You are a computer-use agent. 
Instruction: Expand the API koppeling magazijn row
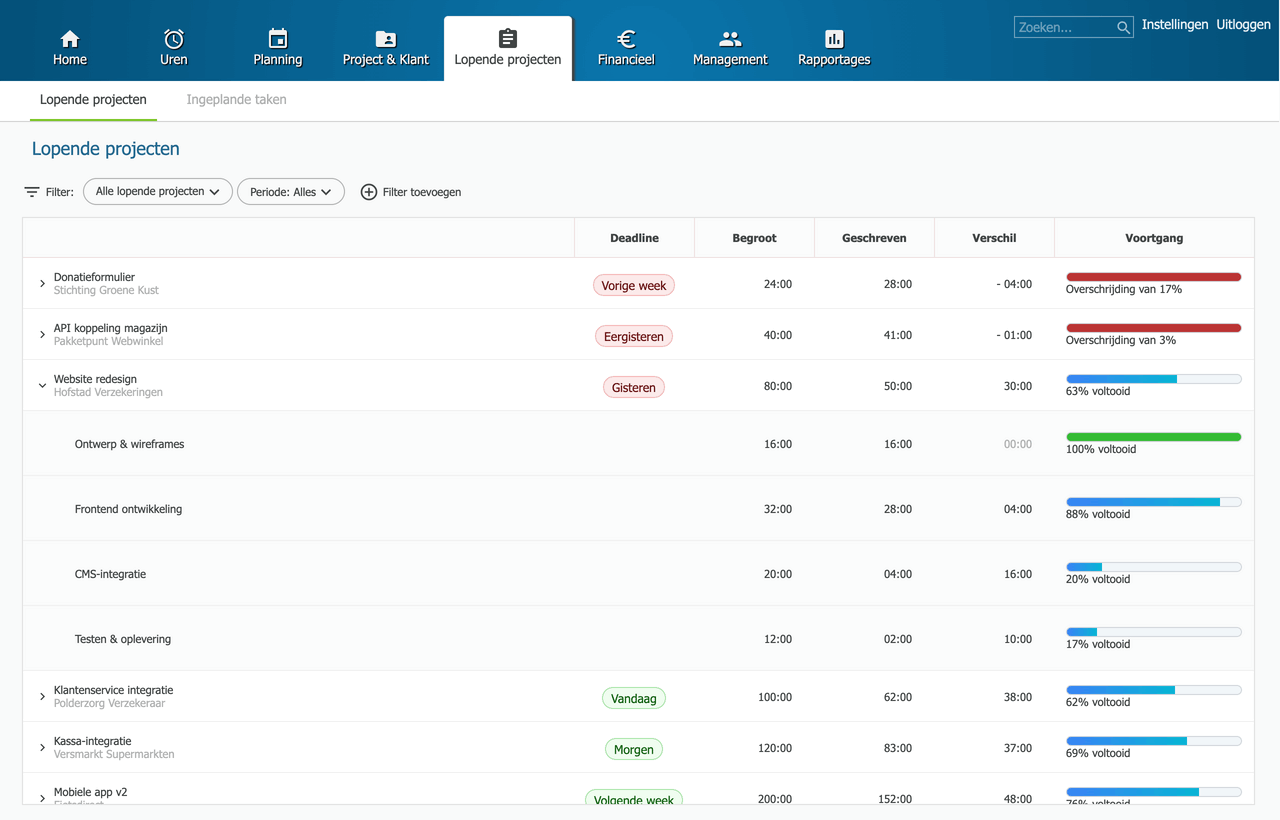[42, 335]
